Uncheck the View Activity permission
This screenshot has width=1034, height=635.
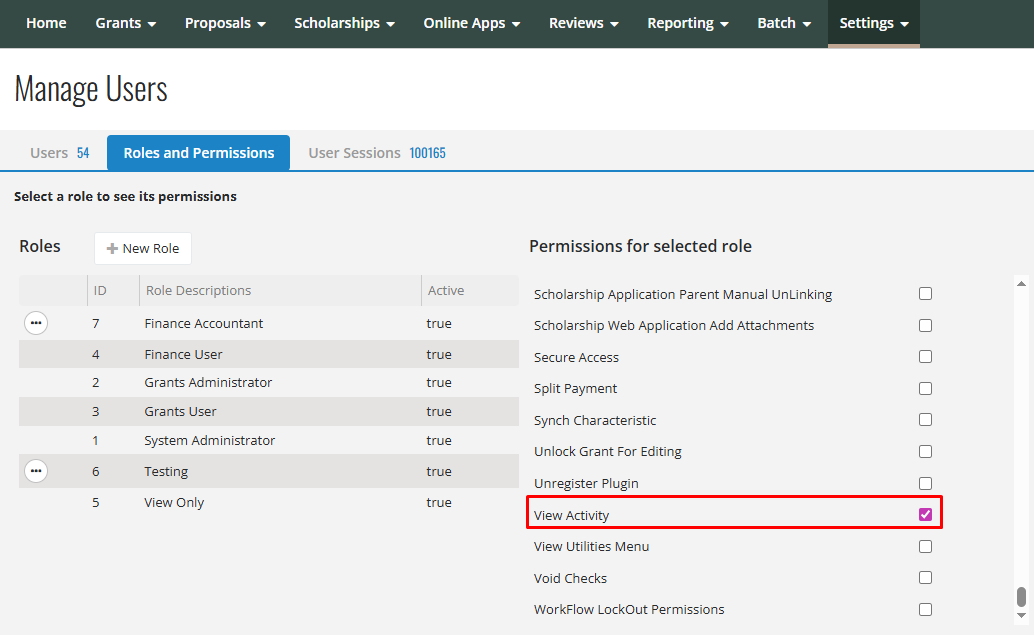[925, 514]
